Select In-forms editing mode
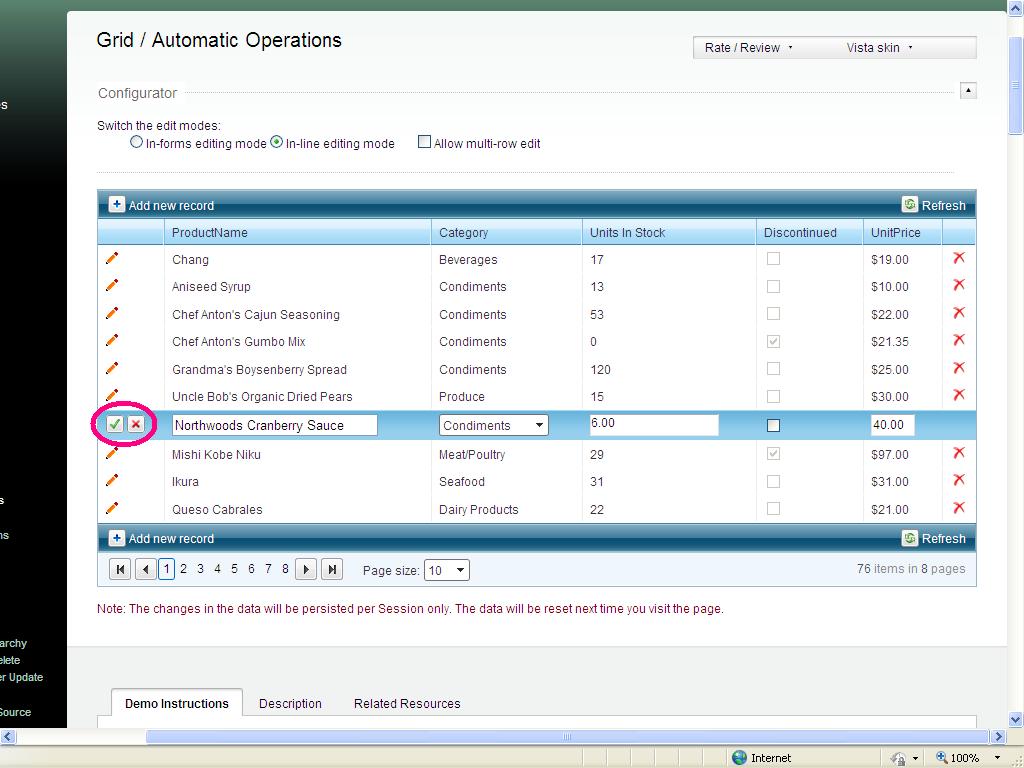 tap(137, 143)
